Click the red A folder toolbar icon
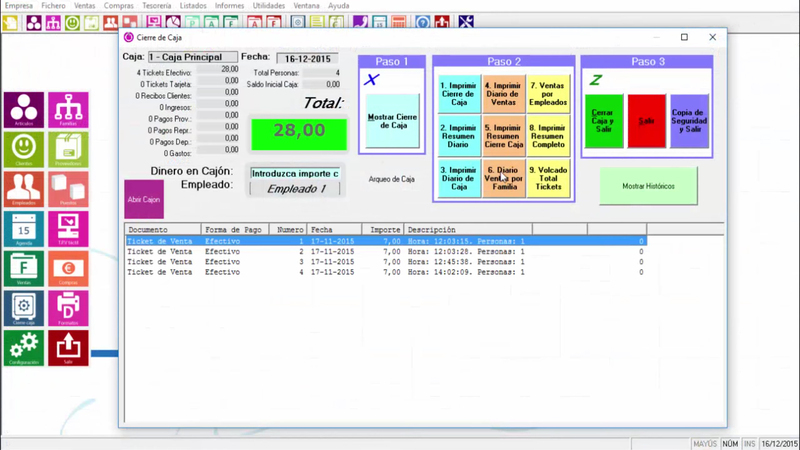The width and height of the screenshot is (800, 450). tap(255, 22)
